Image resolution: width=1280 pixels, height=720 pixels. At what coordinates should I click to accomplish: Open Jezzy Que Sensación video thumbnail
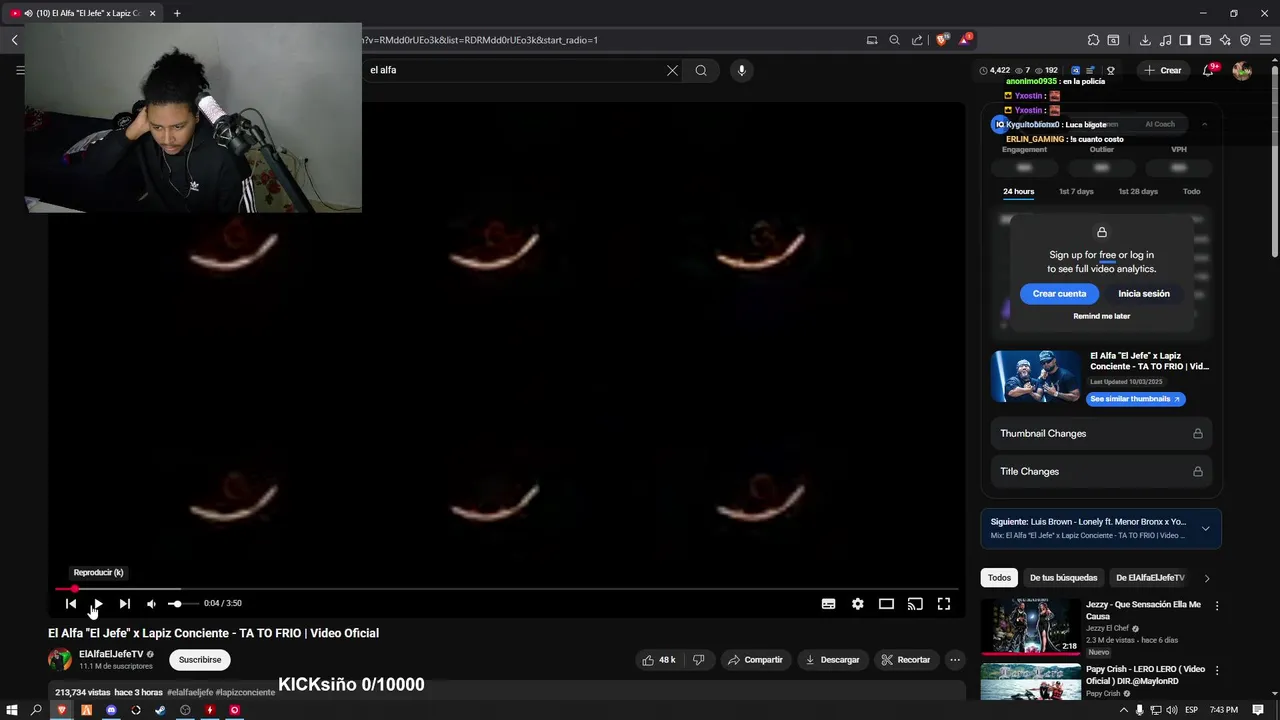coord(1029,626)
